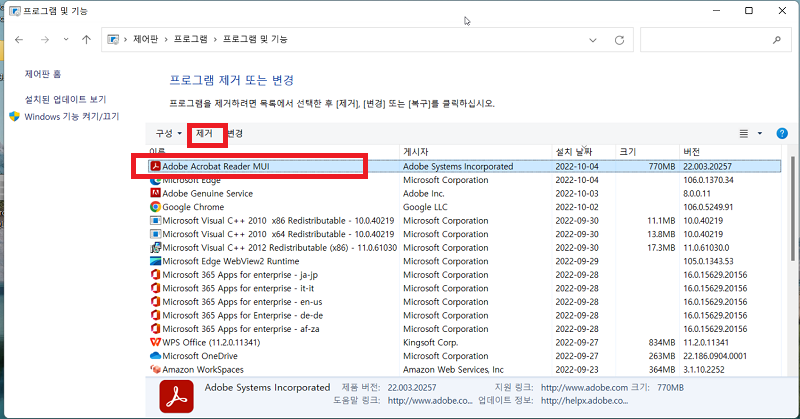The height and width of the screenshot is (419, 800).
Task: Select Microsoft OneDrive row name
Action: 200,356
